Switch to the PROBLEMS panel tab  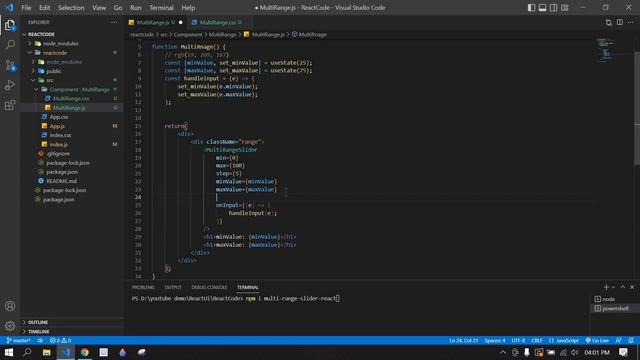click(x=143, y=287)
